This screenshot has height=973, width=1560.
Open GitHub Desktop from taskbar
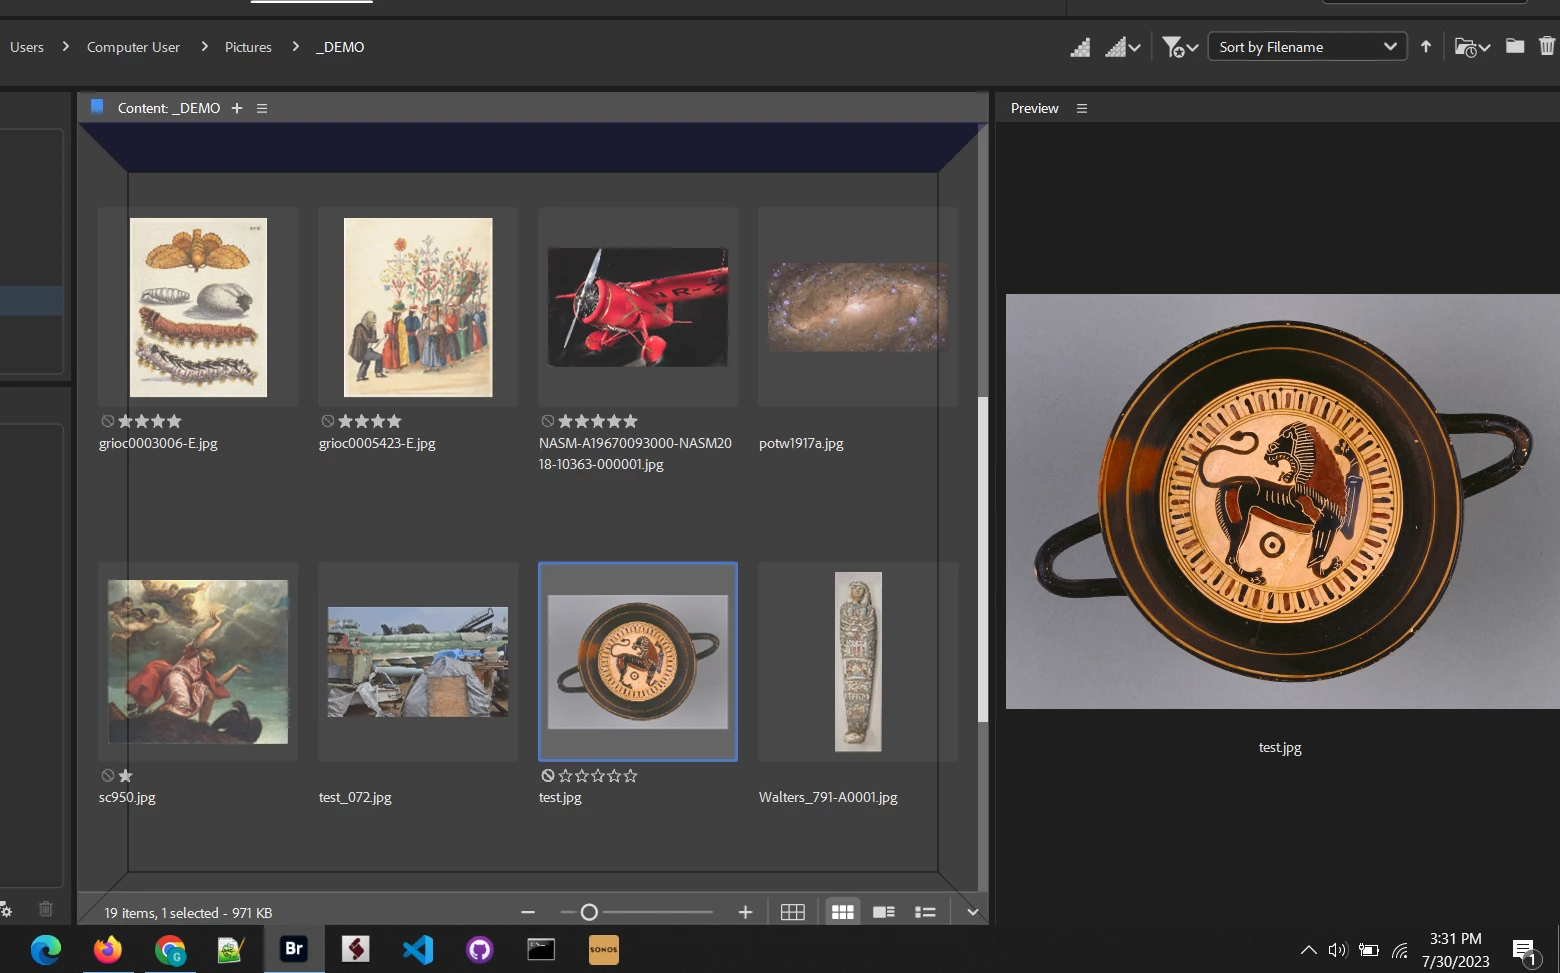(x=480, y=949)
